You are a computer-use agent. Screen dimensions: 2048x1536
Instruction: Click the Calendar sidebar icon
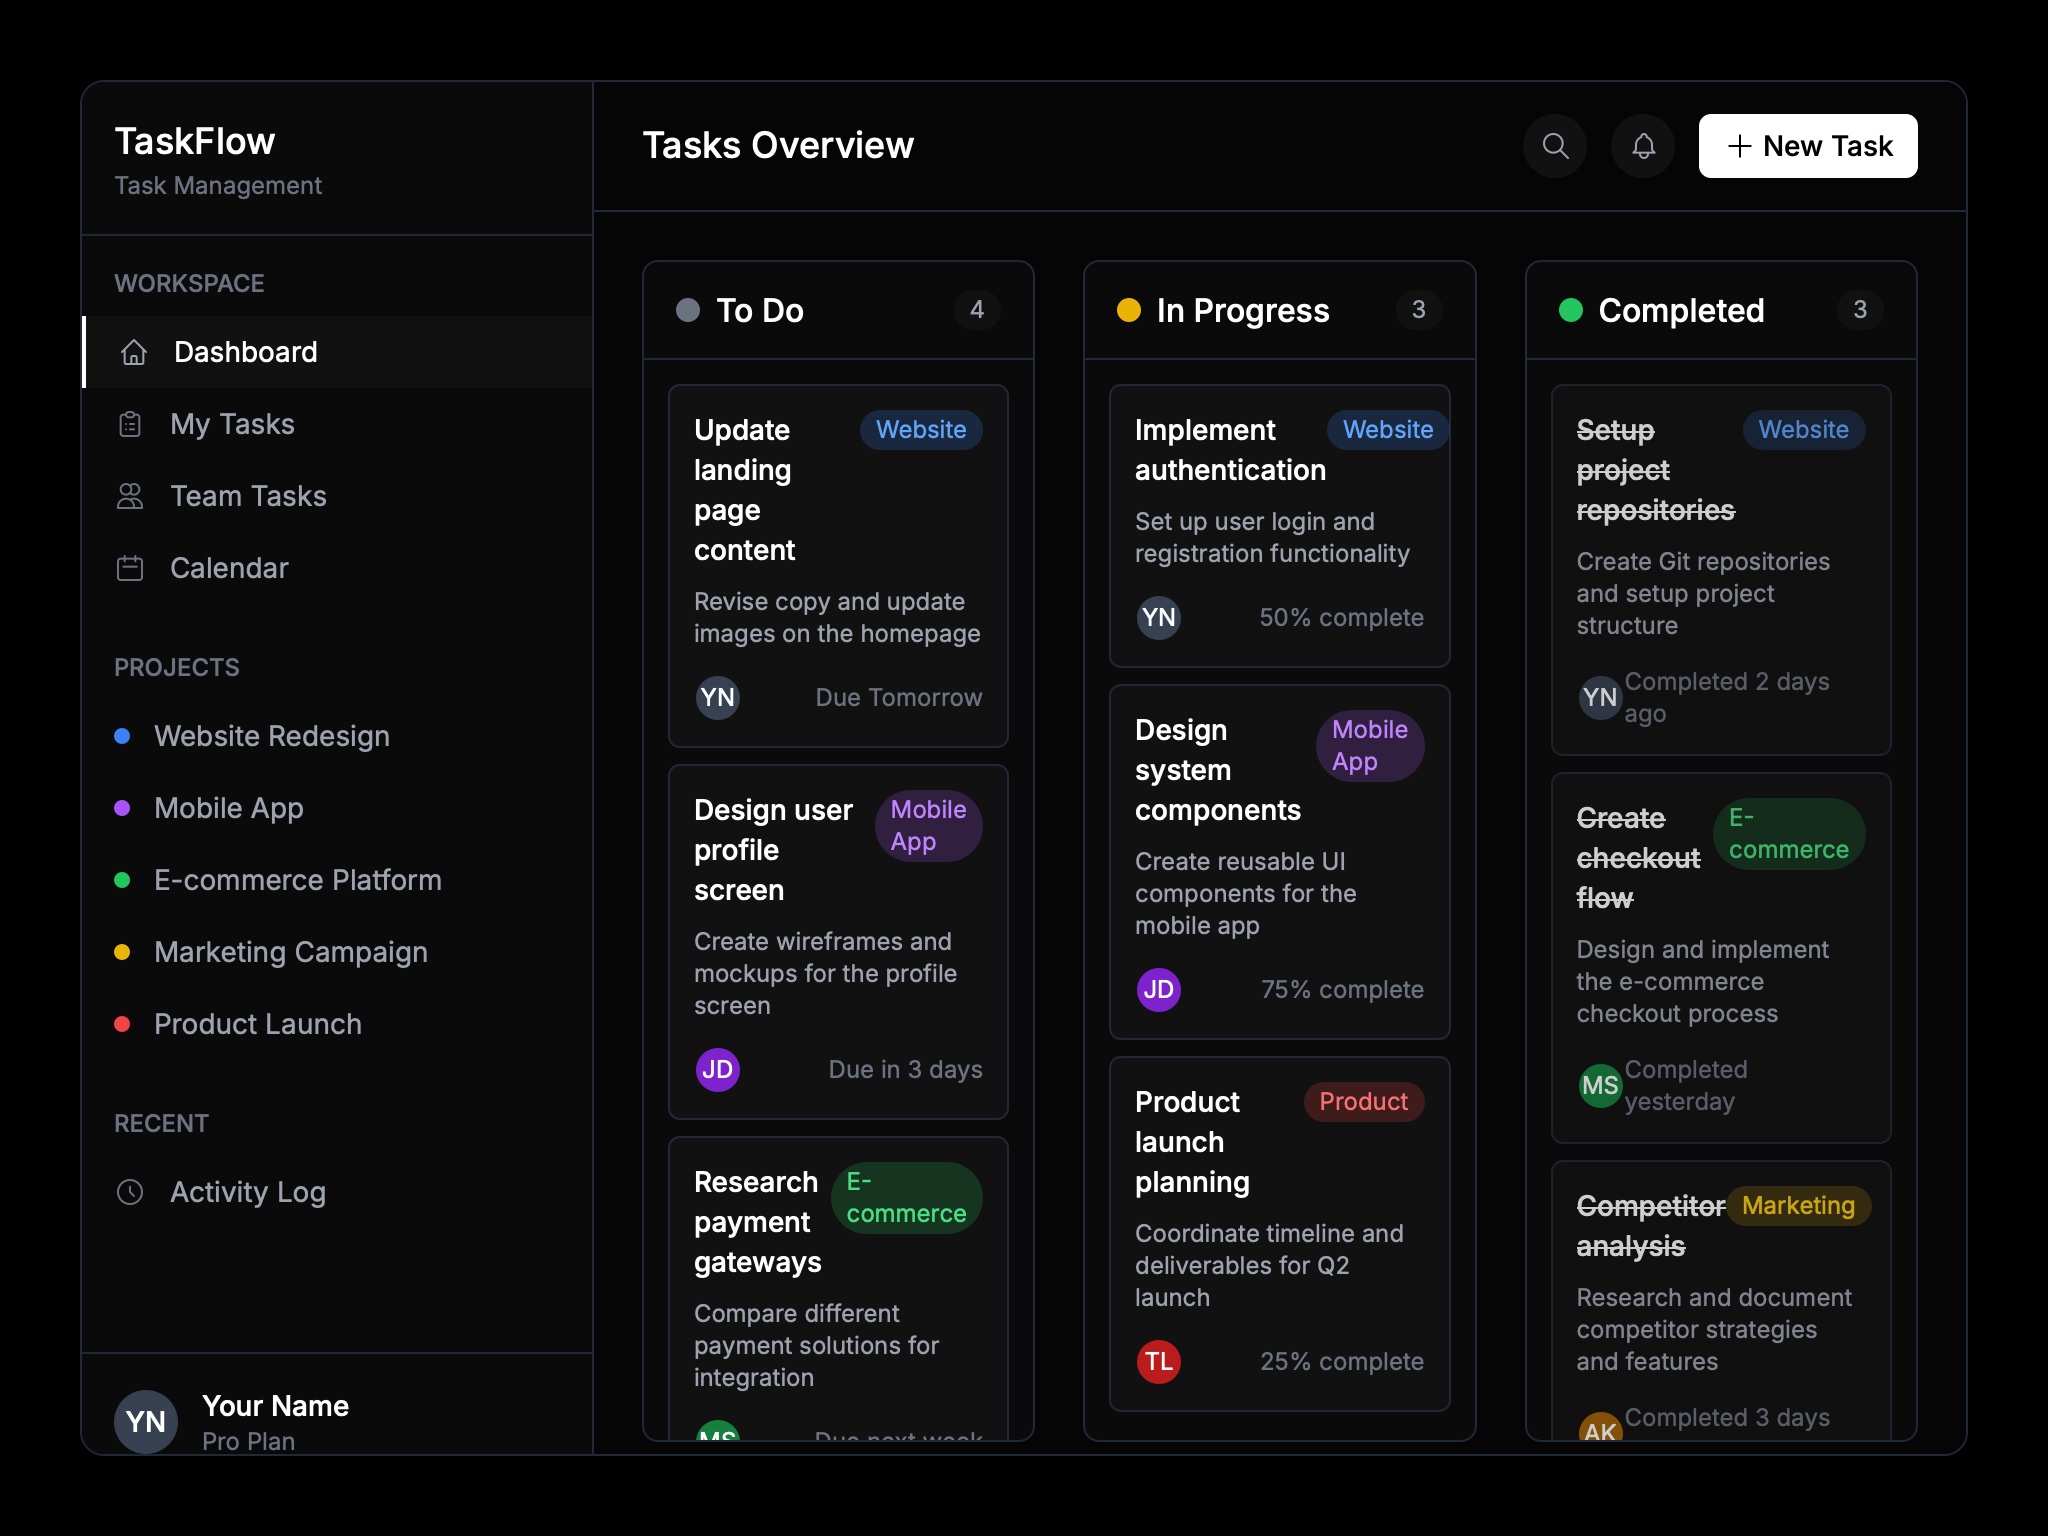(130, 568)
